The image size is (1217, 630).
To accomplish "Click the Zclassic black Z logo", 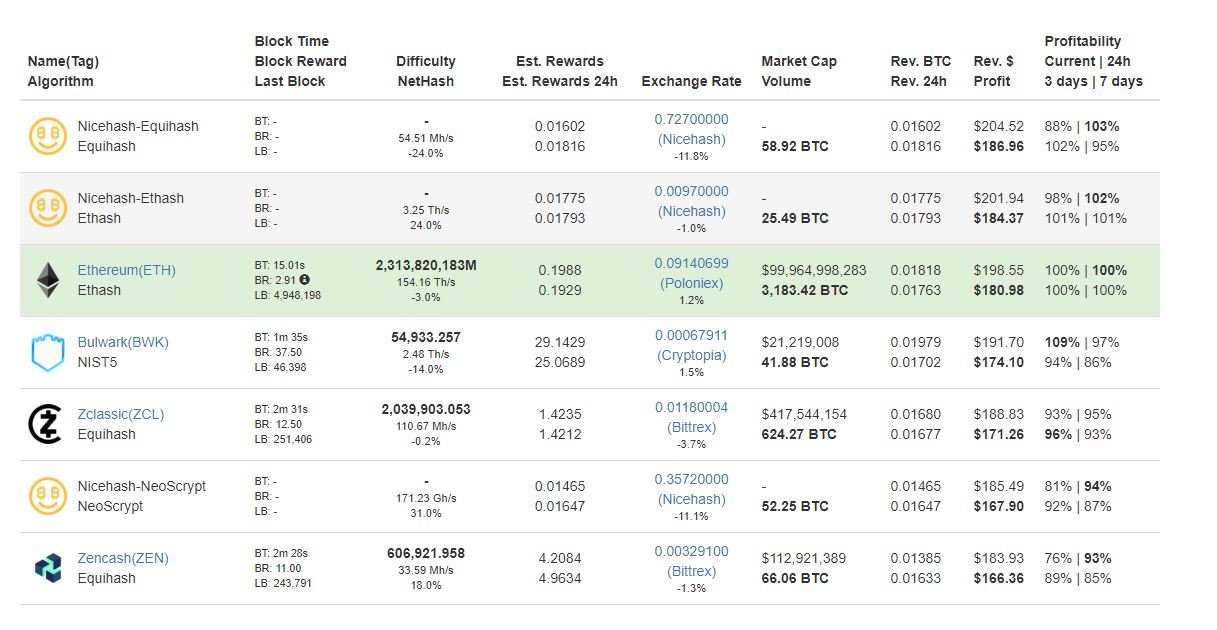I will point(47,424).
